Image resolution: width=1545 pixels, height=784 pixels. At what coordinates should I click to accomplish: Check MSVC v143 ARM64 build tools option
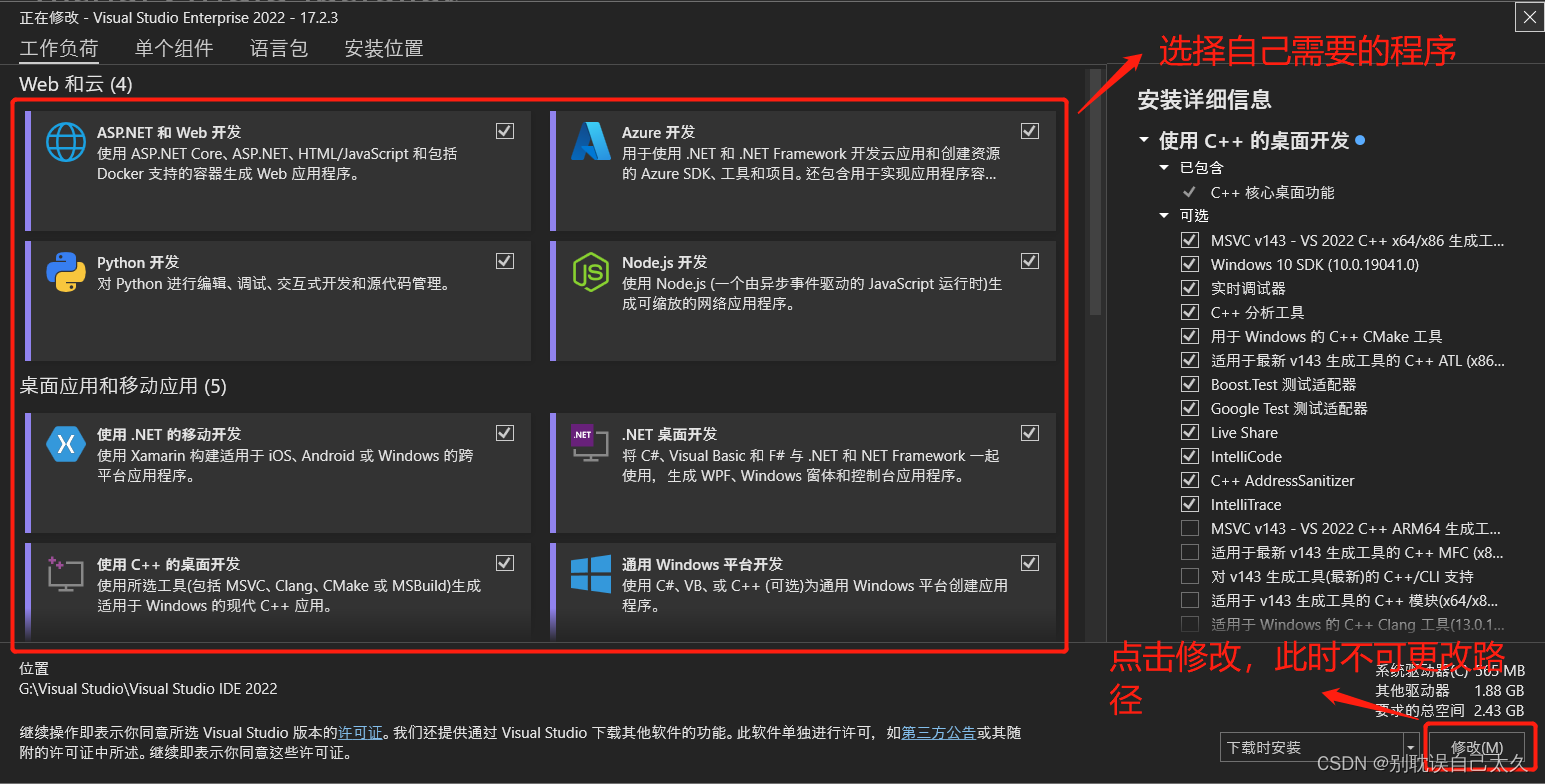click(x=1190, y=528)
